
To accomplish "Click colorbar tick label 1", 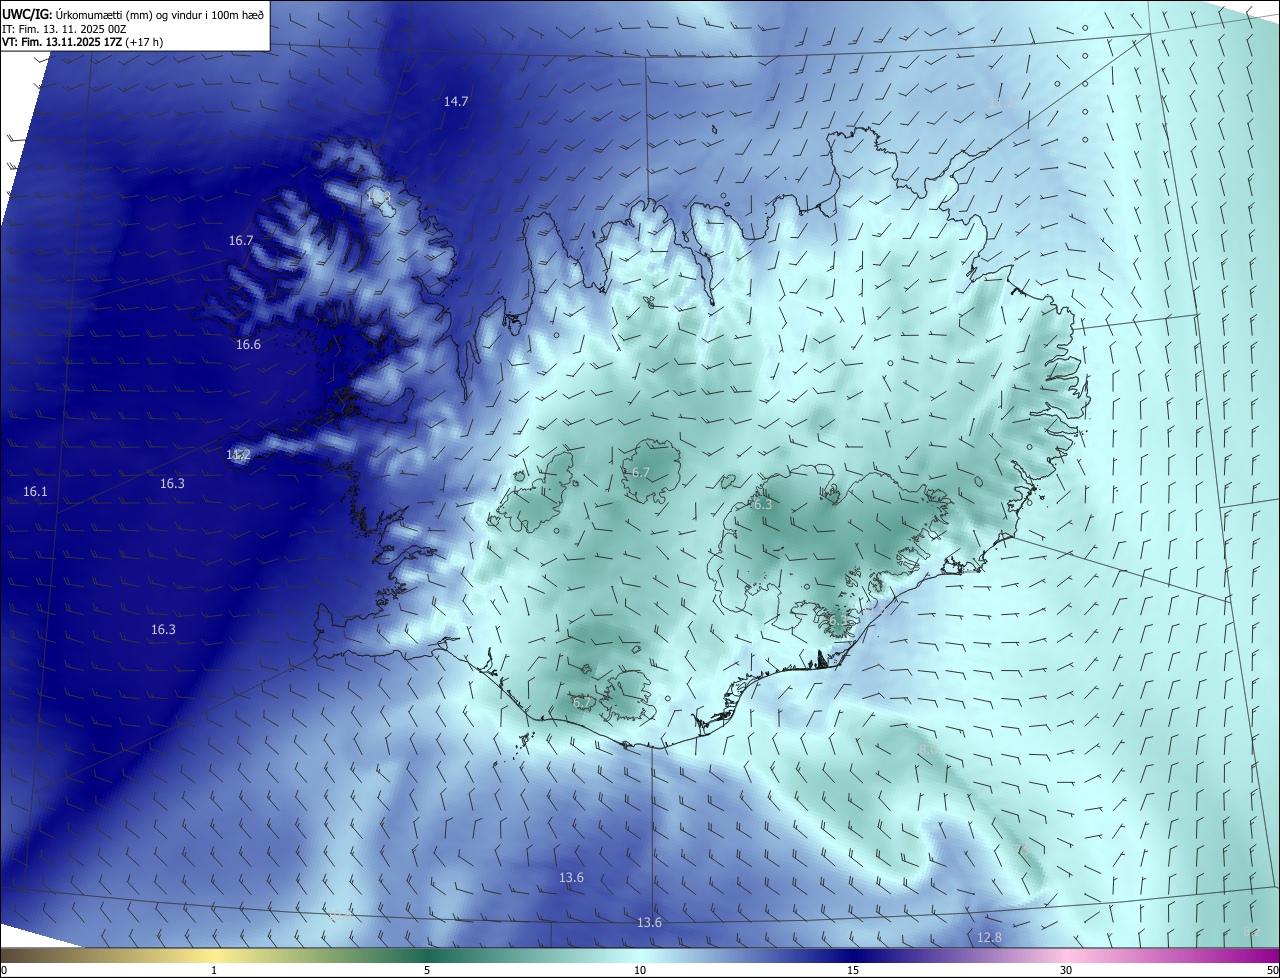I will click(214, 970).
